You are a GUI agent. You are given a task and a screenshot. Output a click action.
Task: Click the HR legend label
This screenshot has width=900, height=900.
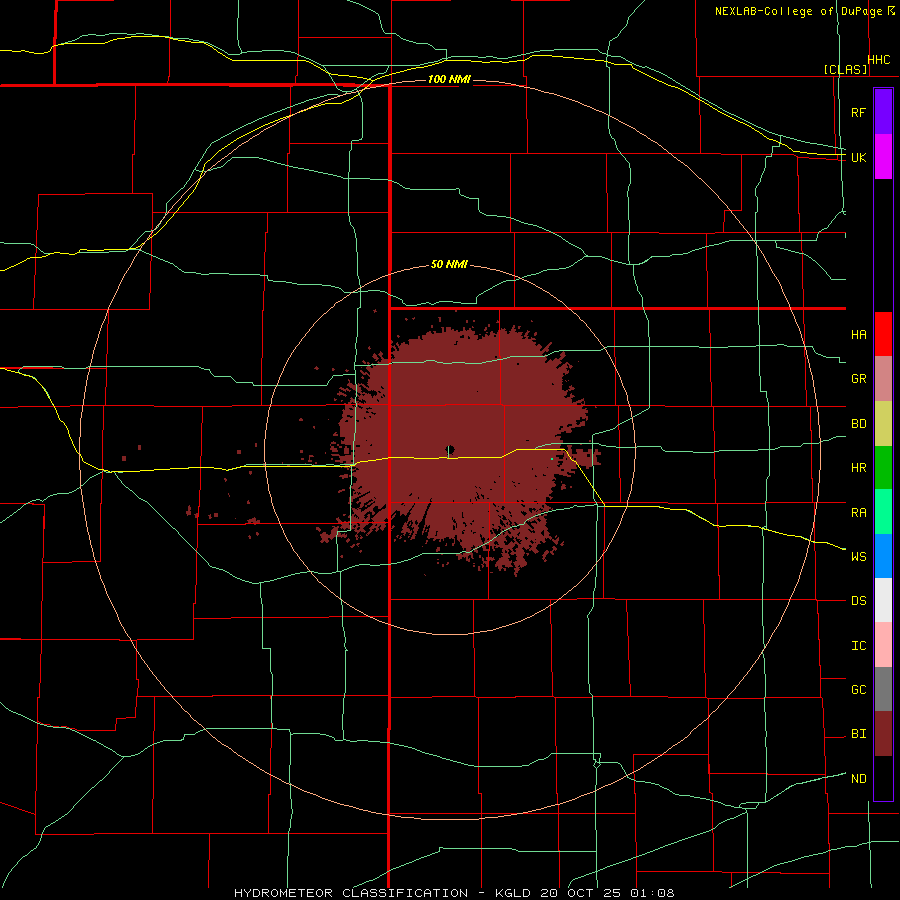click(858, 468)
